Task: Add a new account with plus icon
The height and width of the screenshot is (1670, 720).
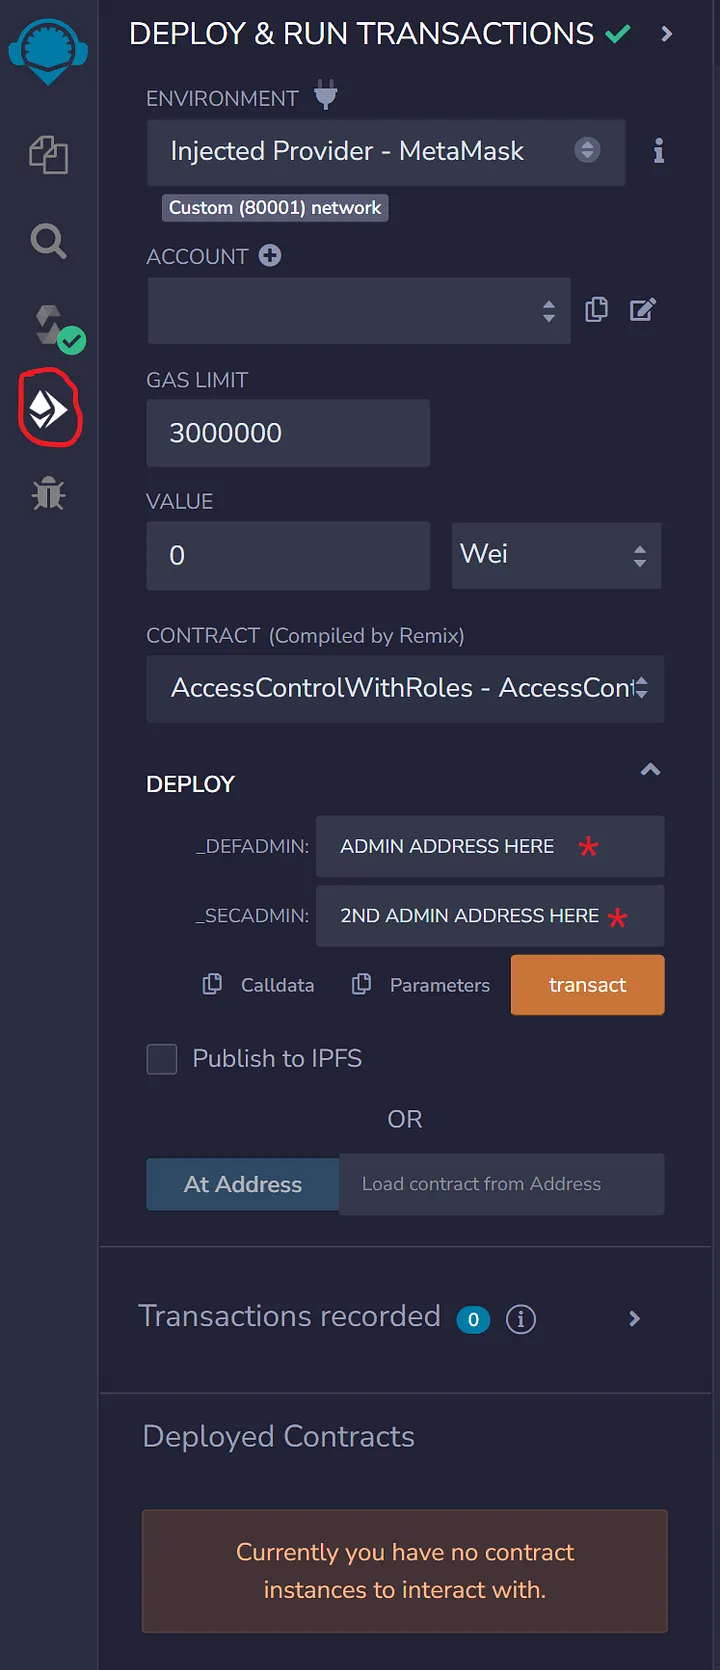Action: [x=270, y=256]
